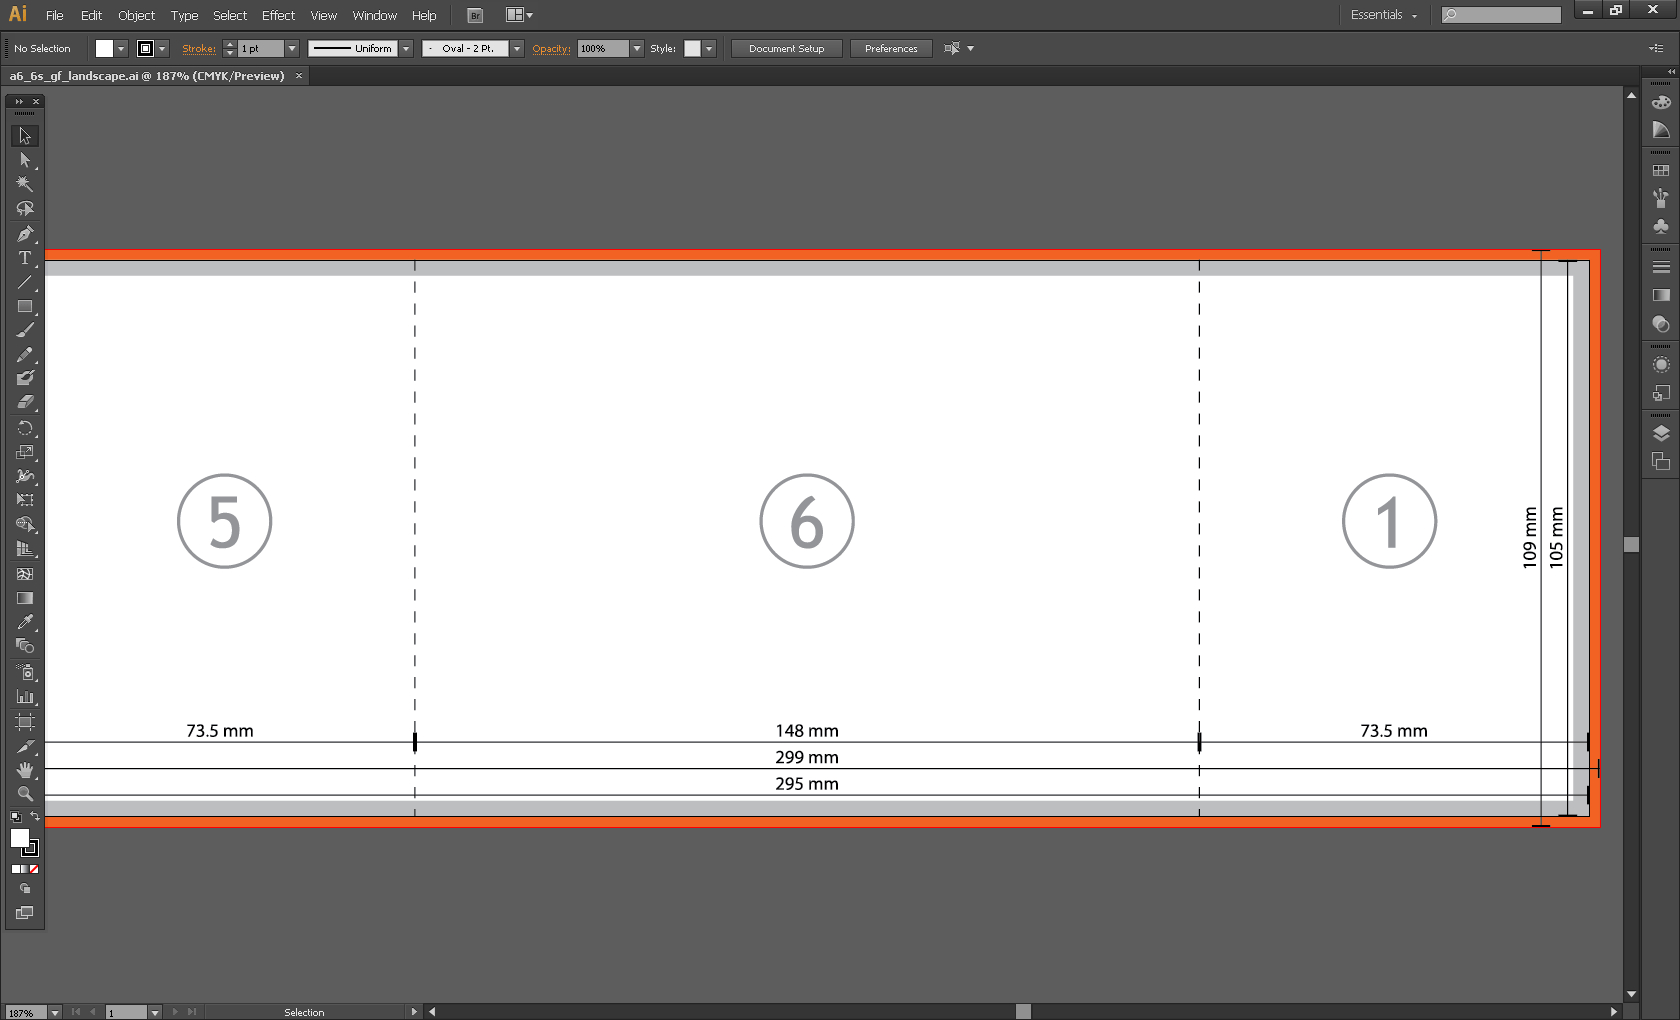Activate the Eyedropper tool
Screen dimensions: 1680x1020
[25, 622]
